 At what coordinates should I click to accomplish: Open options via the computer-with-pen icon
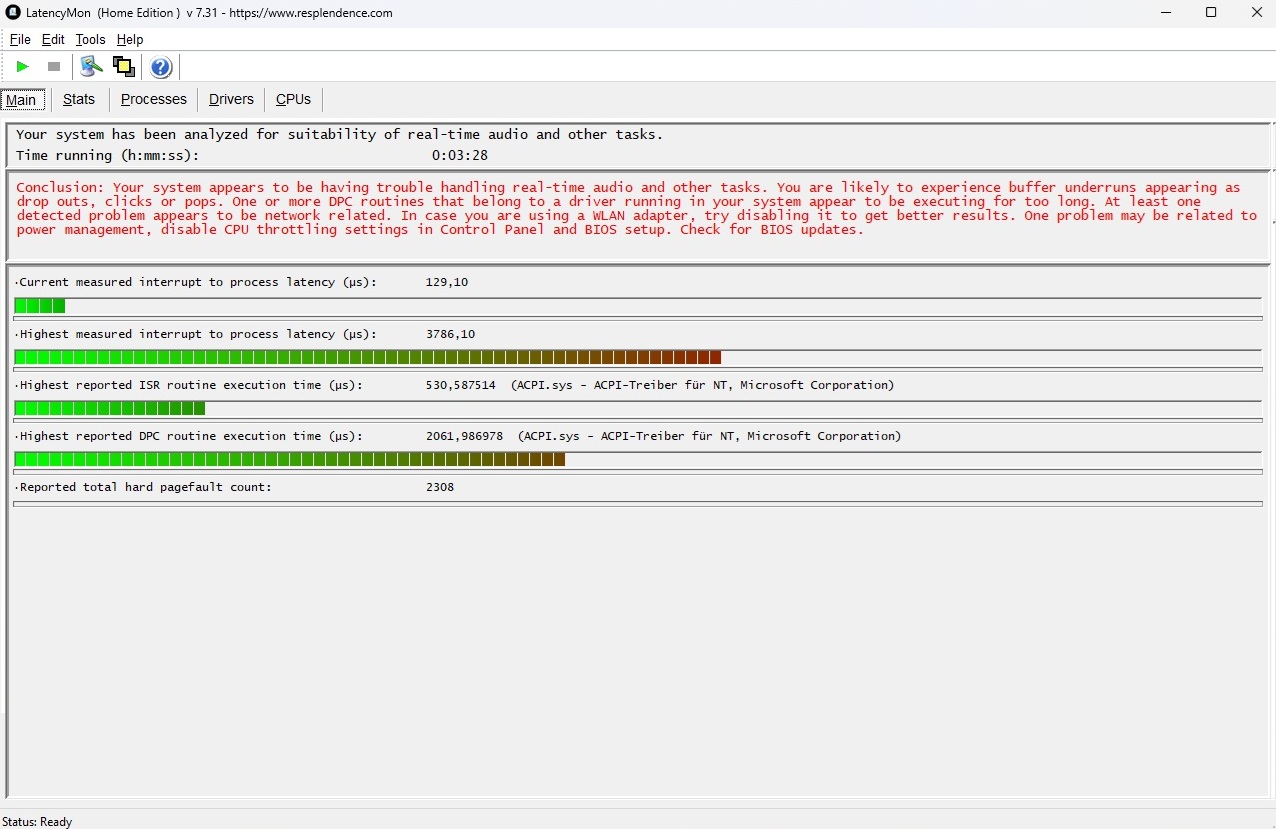91,67
